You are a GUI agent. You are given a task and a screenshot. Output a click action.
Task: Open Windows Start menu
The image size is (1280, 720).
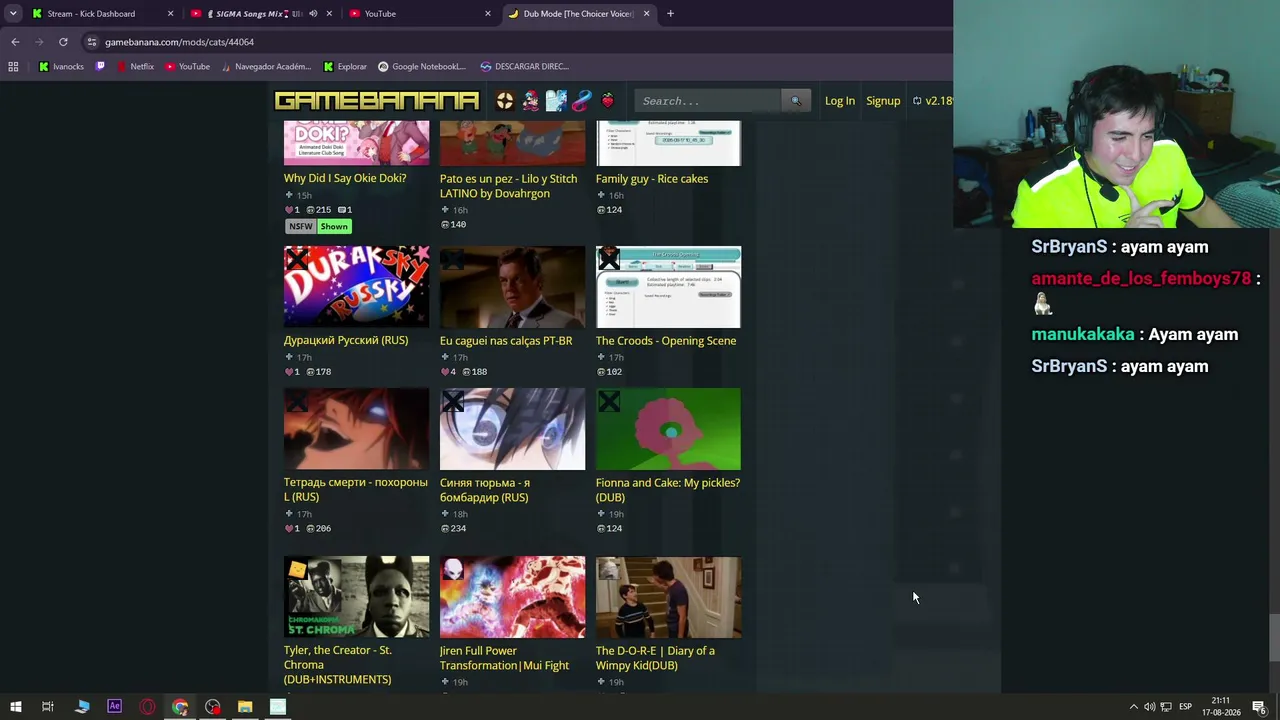click(x=15, y=707)
